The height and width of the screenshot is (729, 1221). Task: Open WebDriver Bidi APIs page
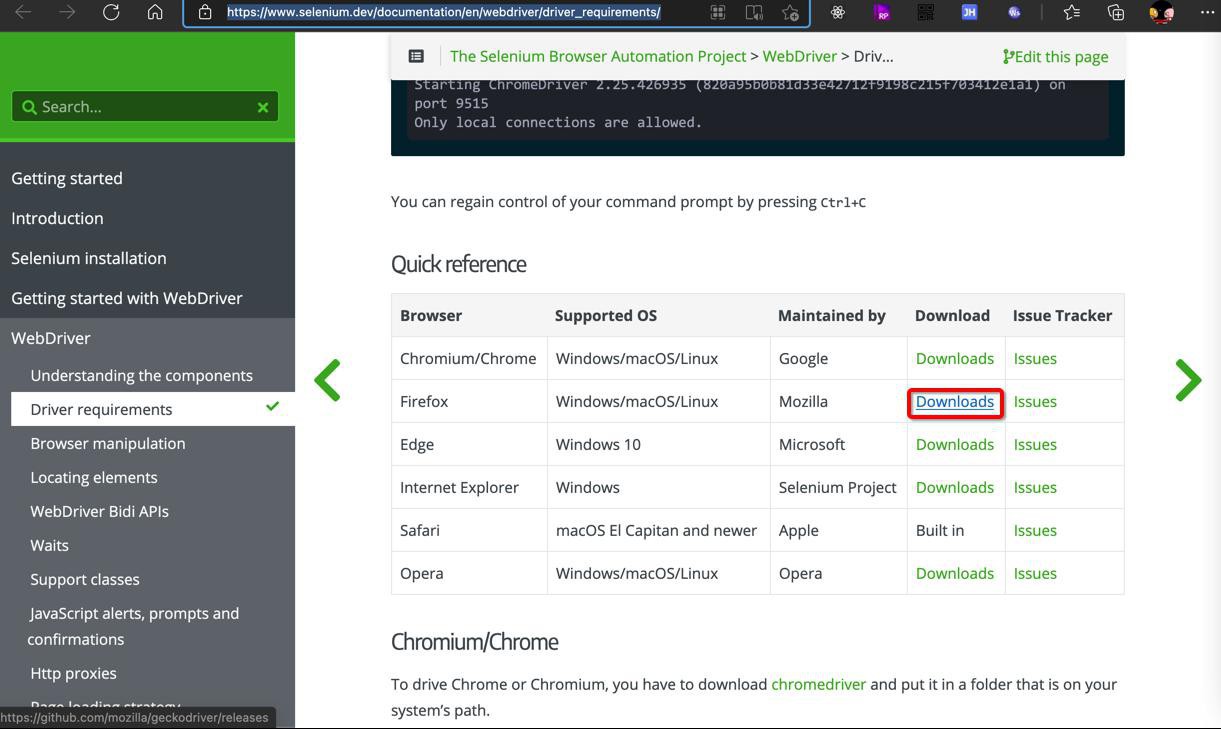tap(99, 511)
